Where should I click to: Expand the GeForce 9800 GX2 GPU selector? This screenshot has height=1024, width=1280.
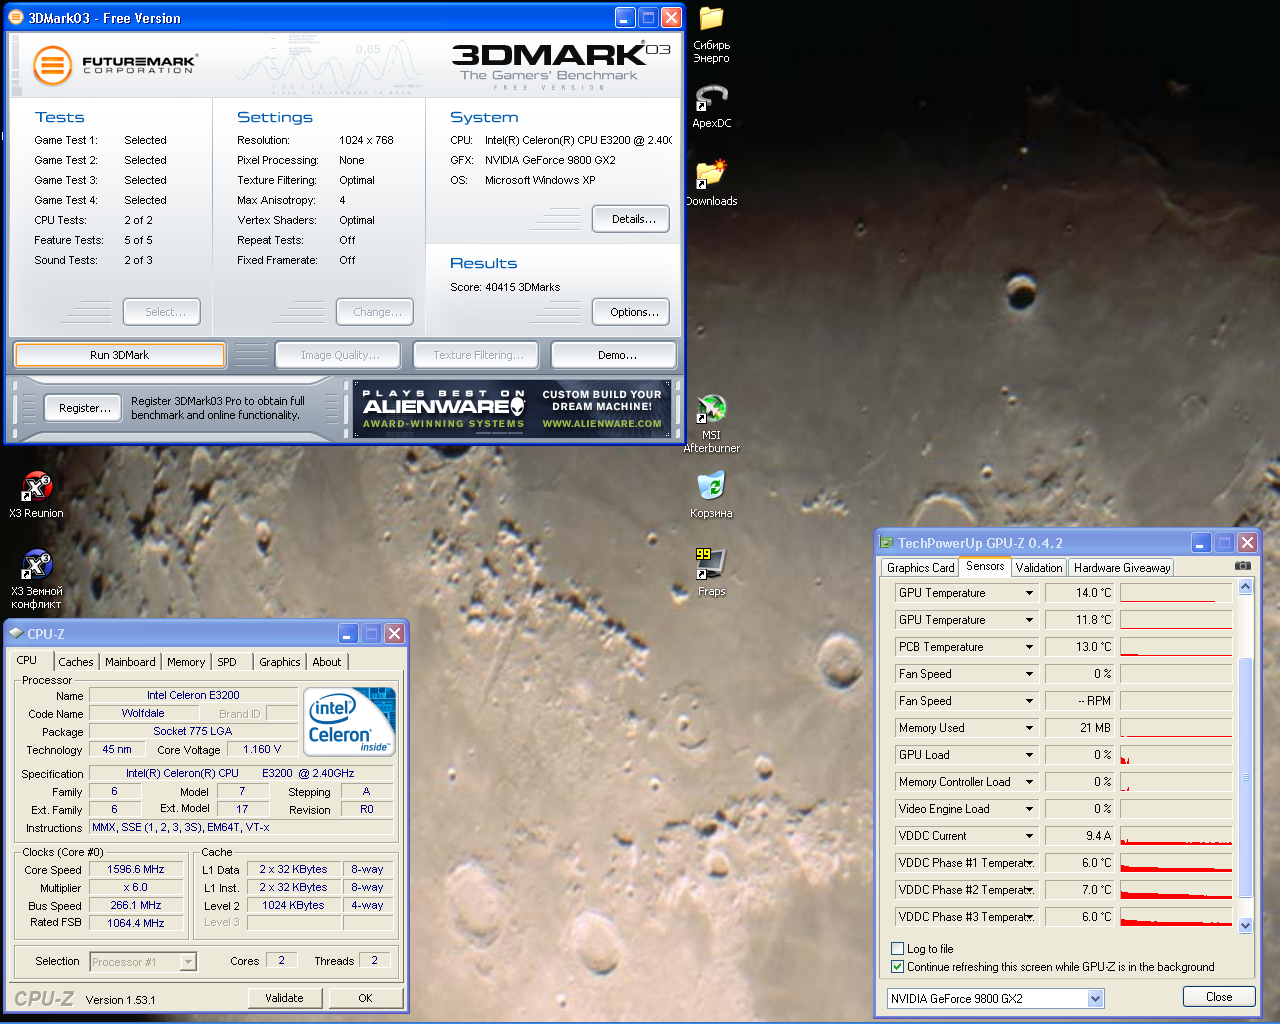point(1095,998)
